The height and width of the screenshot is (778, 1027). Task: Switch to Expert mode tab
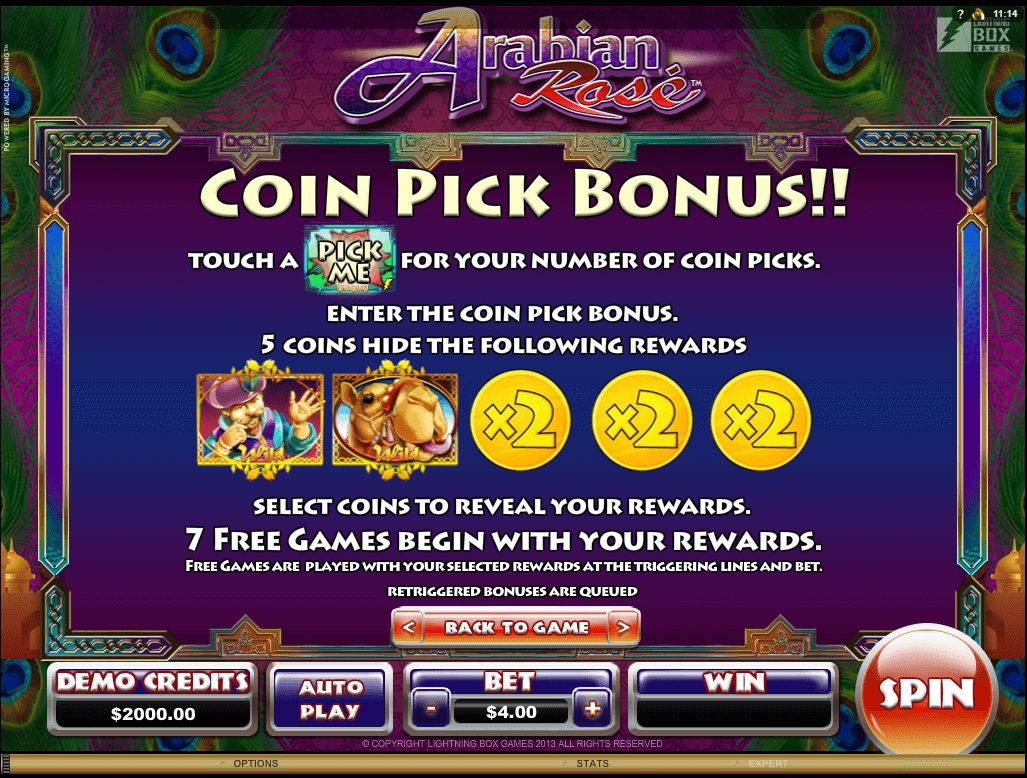point(768,764)
